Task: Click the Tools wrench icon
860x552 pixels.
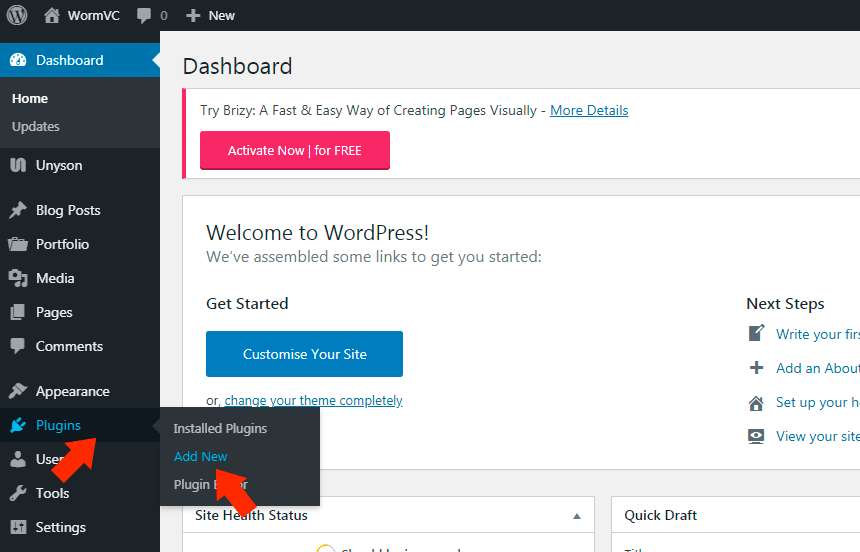Action: point(18,493)
